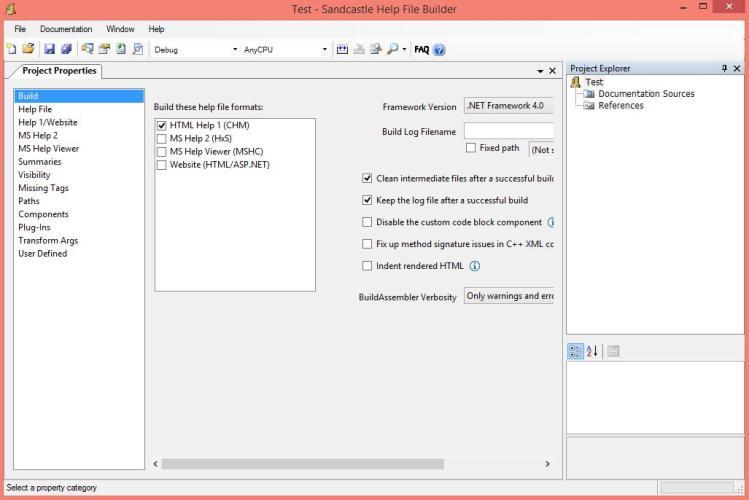Viewport: 749px width, 500px height.
Task: Open the AnyCPU platform dropdown
Action: tap(285, 49)
